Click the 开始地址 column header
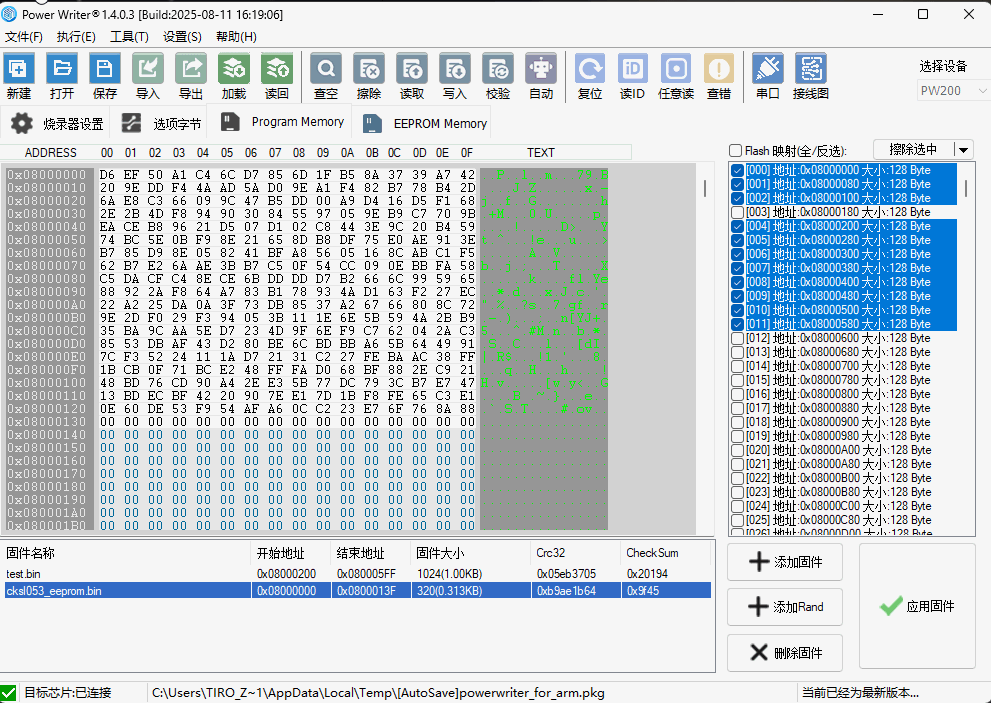 (291, 553)
